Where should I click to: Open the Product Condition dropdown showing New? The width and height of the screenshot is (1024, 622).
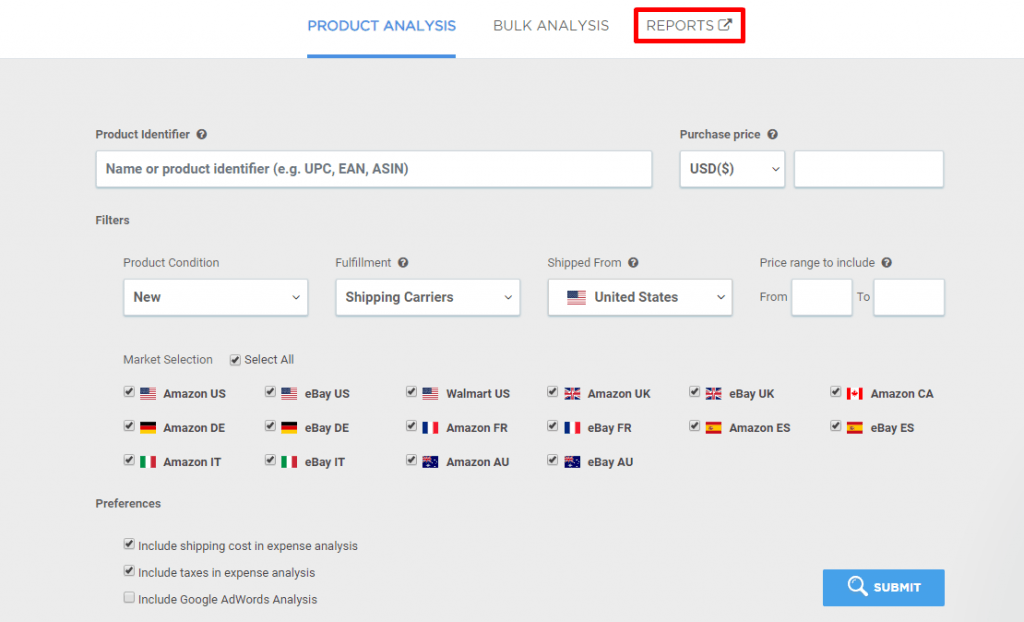pyautogui.click(x=216, y=297)
